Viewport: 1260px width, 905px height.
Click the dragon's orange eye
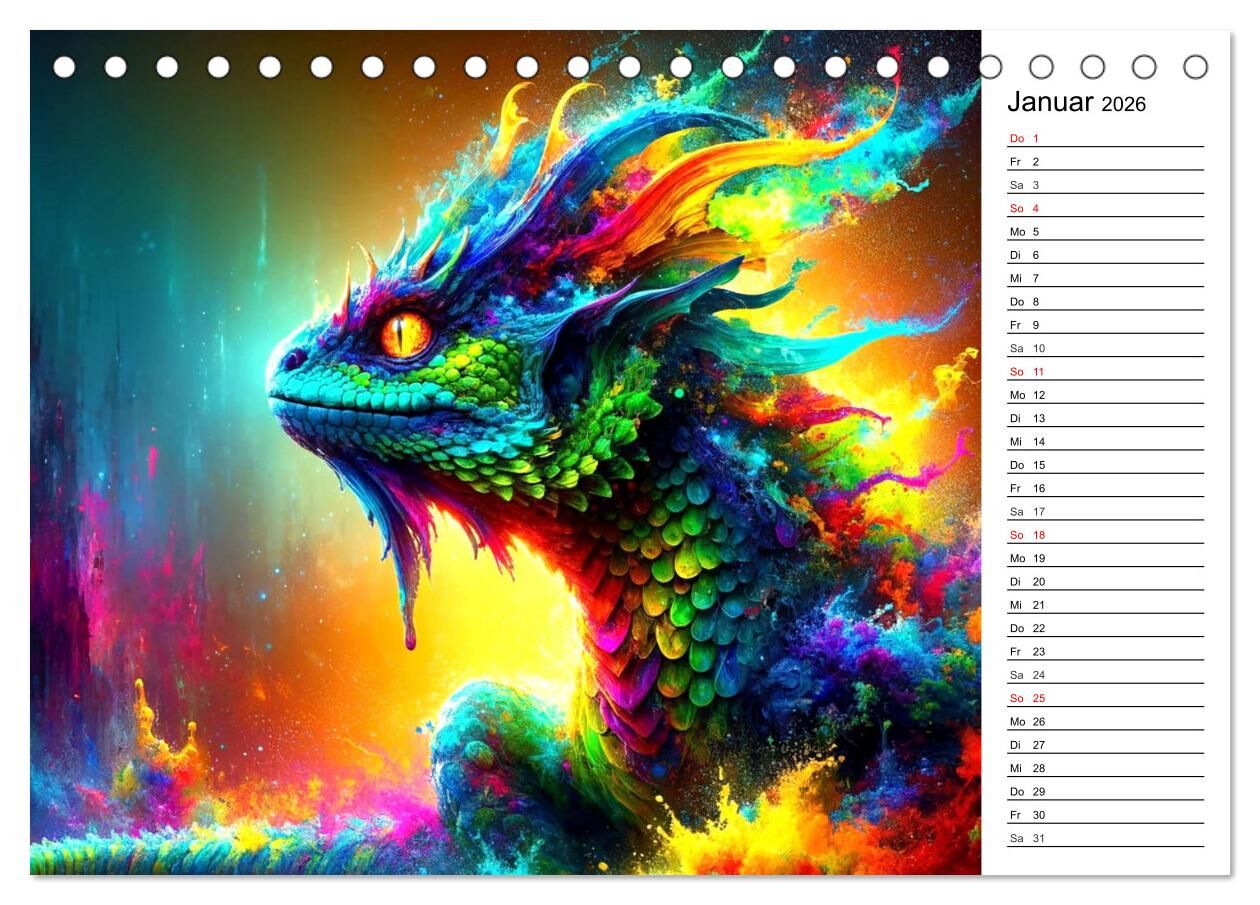(x=405, y=334)
